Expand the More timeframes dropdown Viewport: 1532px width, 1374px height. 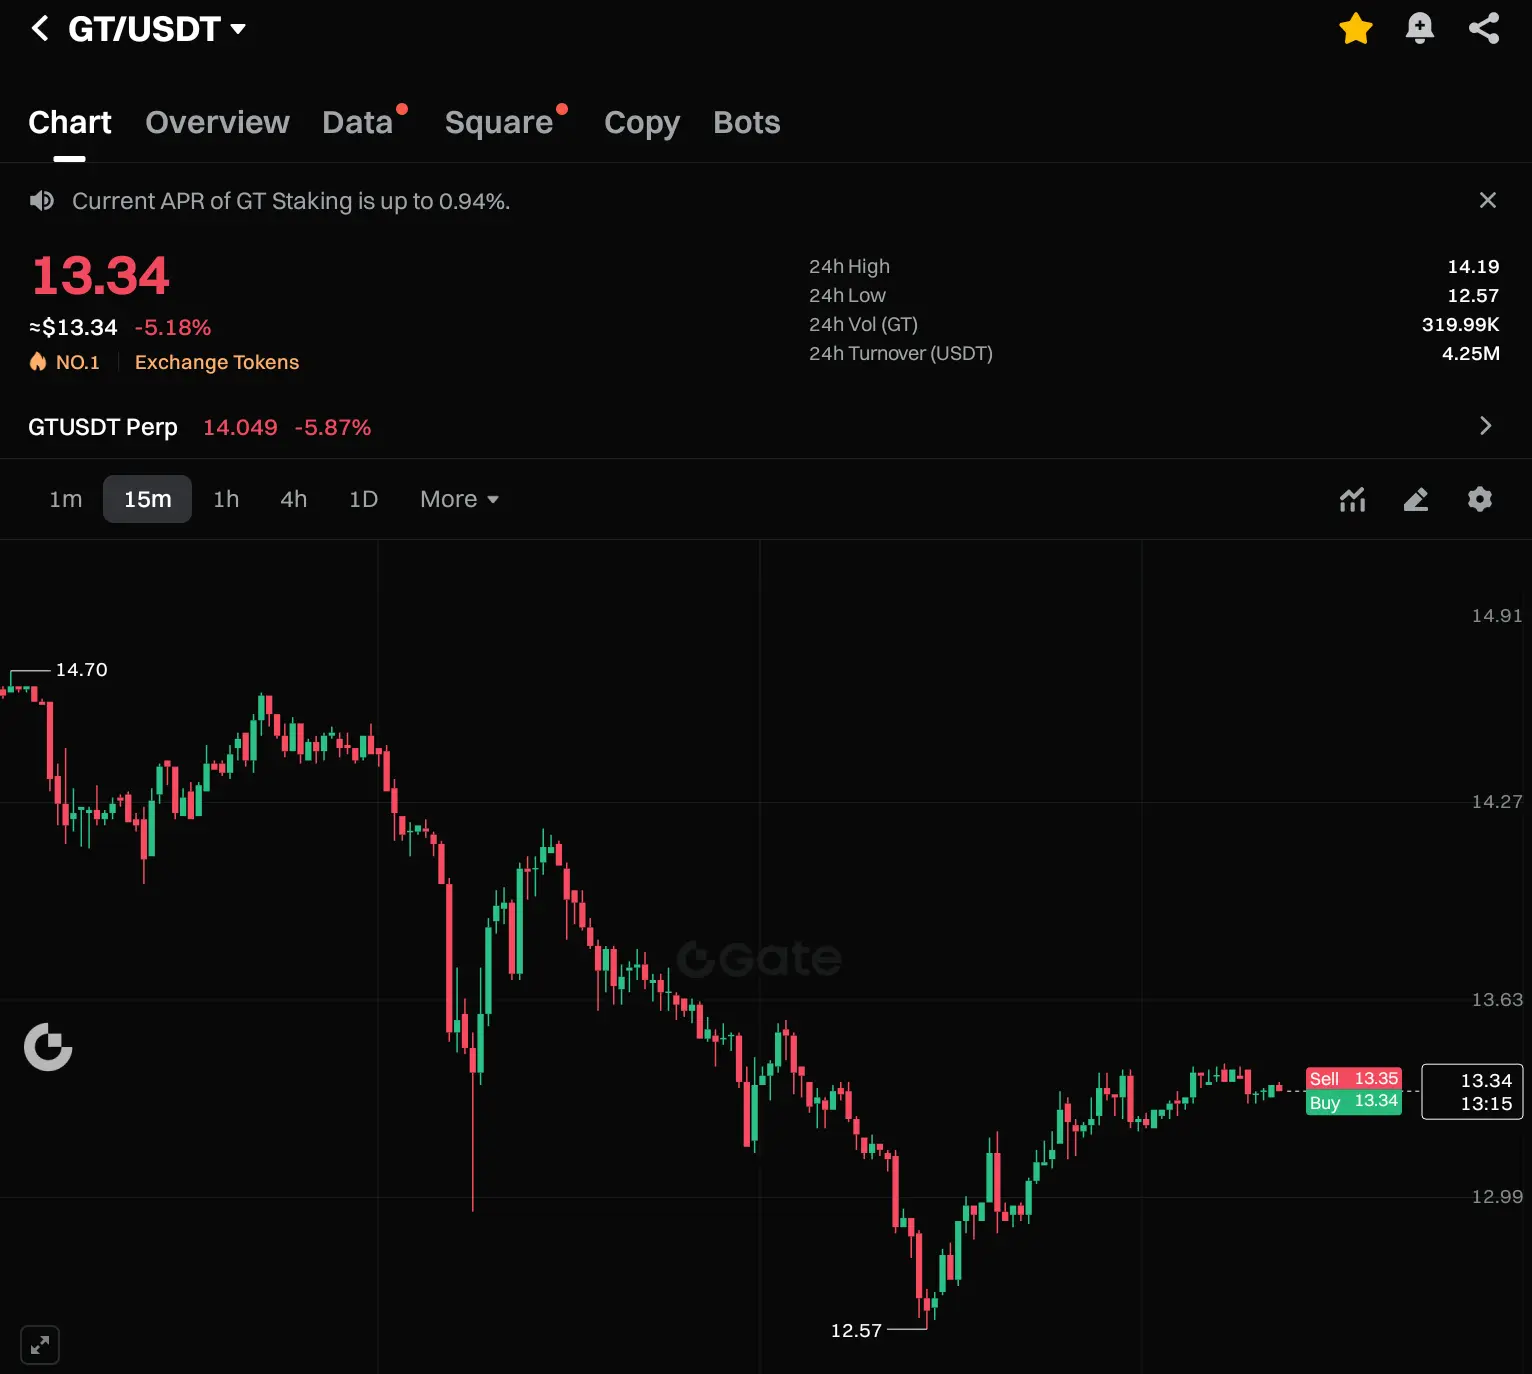pos(459,499)
